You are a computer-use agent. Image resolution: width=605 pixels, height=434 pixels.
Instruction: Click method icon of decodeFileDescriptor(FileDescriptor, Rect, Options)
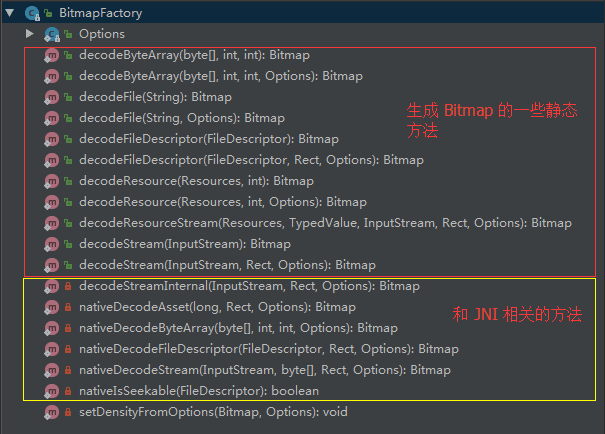tap(51, 160)
